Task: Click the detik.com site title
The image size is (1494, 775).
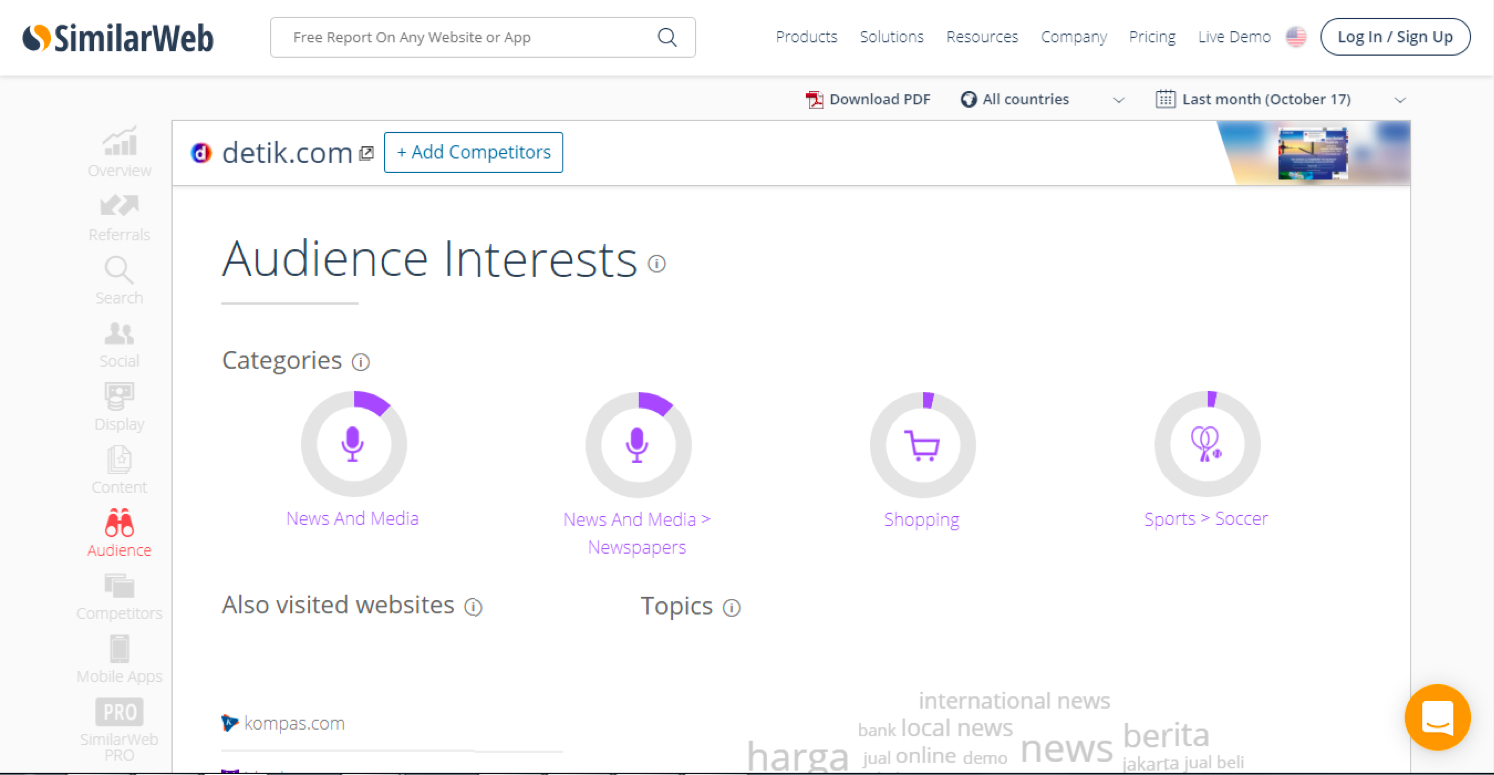Action: point(287,153)
